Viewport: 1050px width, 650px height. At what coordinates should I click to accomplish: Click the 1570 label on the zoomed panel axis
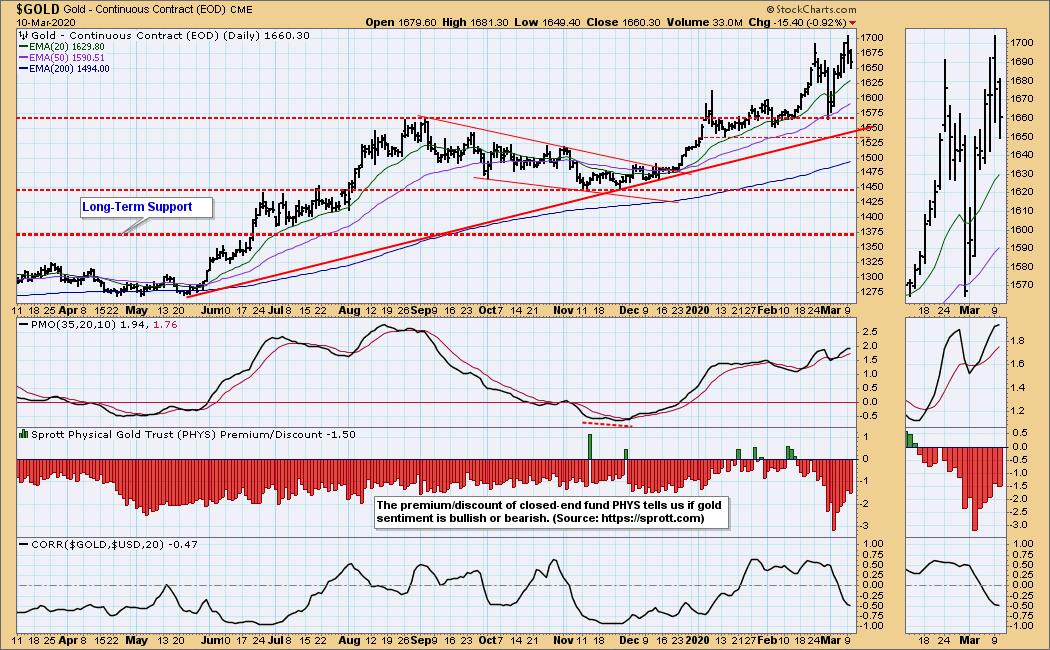click(x=1021, y=285)
